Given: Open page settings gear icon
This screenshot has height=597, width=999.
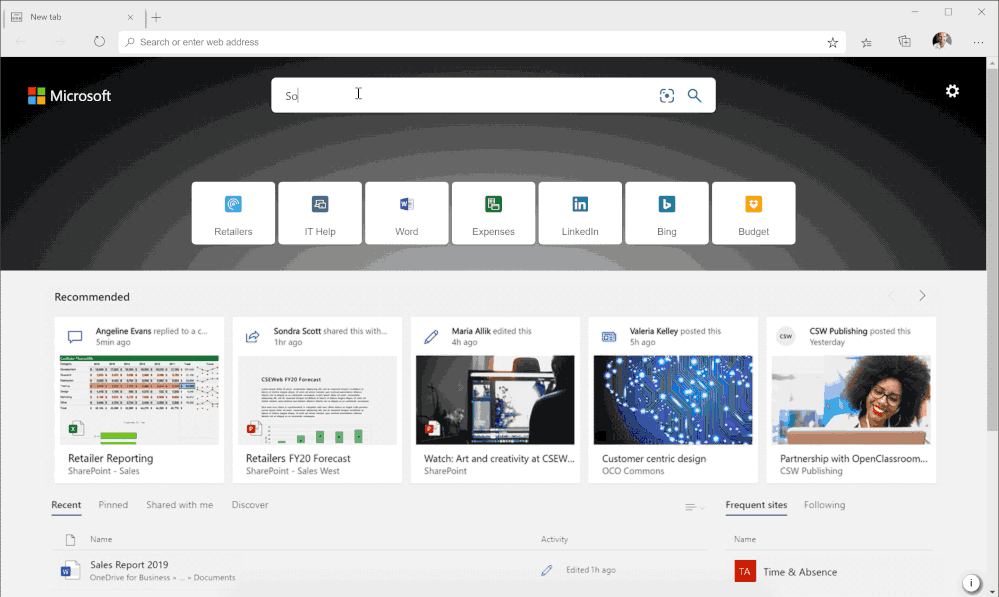Looking at the screenshot, I should [952, 91].
